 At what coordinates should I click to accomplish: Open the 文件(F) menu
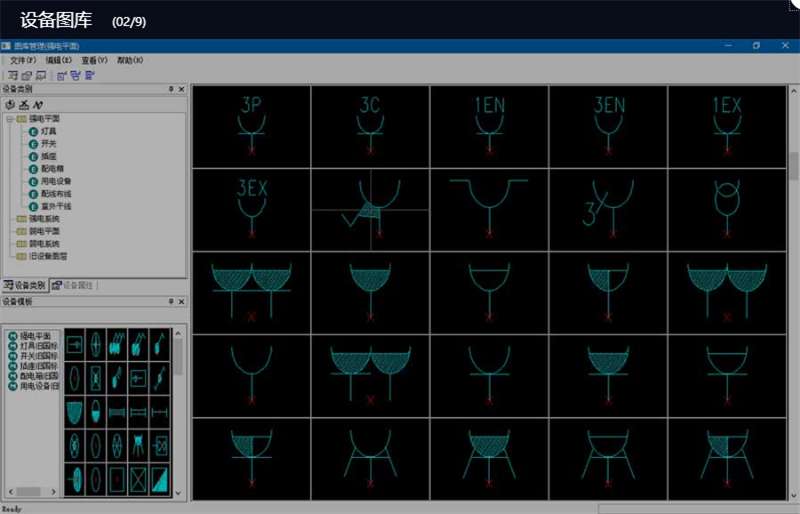23,60
